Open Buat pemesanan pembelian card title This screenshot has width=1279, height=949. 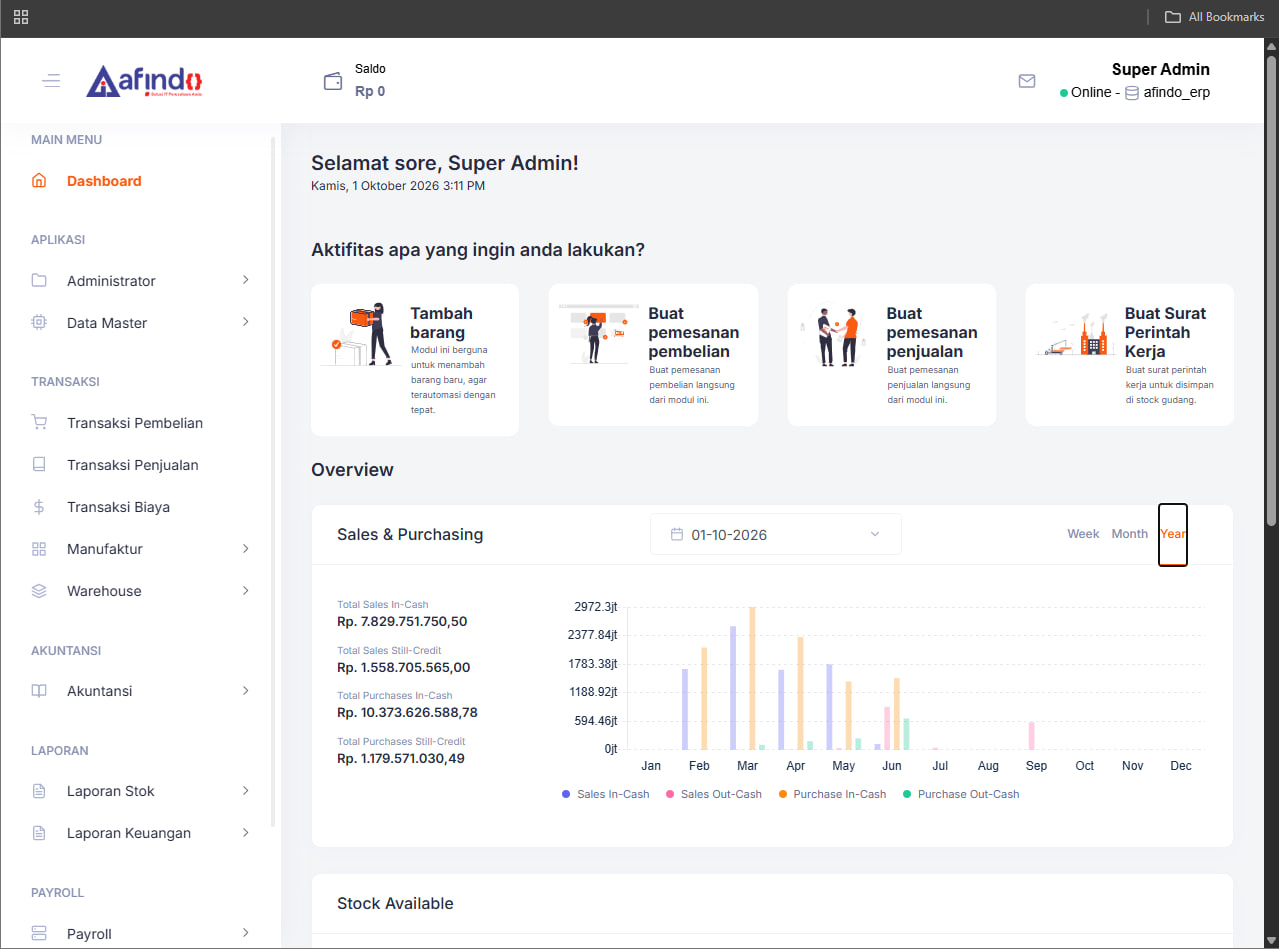[x=694, y=332]
